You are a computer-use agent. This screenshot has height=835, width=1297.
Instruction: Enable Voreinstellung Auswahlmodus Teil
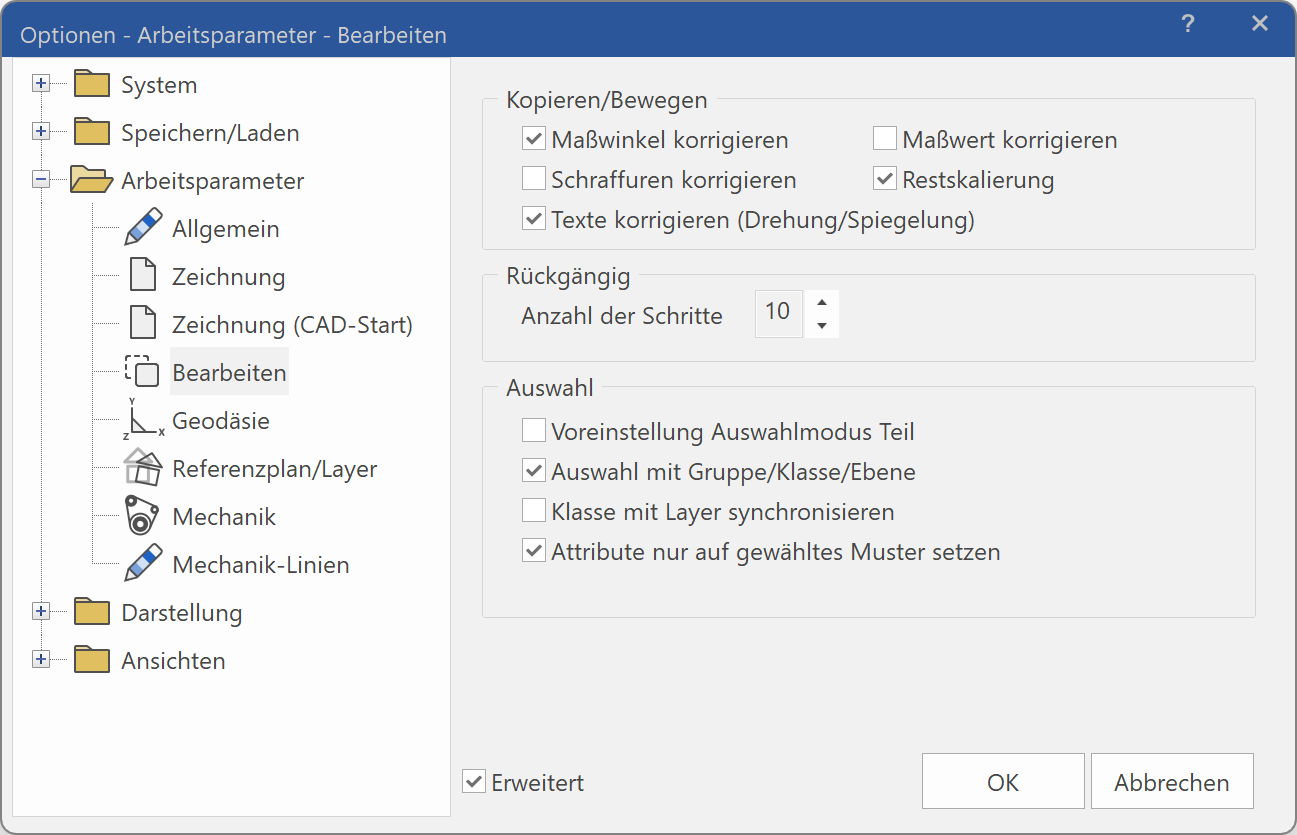tap(533, 429)
